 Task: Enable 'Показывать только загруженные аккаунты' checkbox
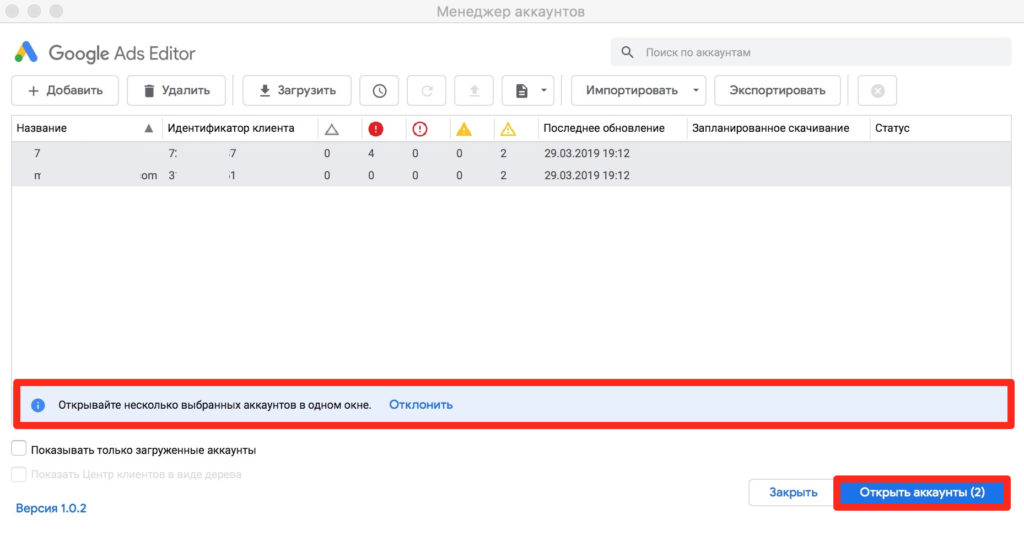tap(19, 450)
